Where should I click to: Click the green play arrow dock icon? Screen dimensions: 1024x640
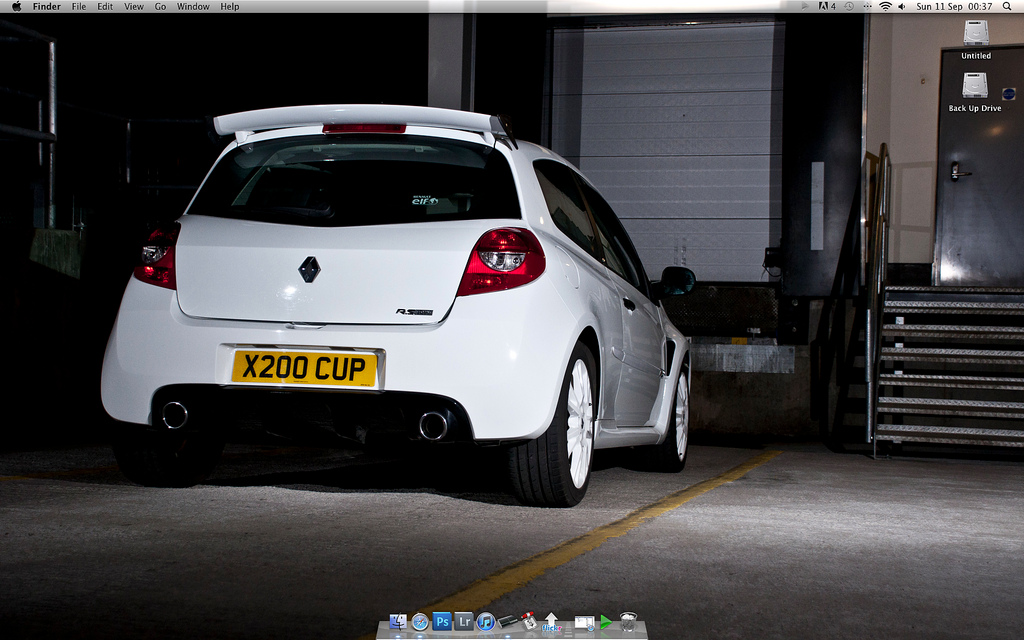coord(606,622)
